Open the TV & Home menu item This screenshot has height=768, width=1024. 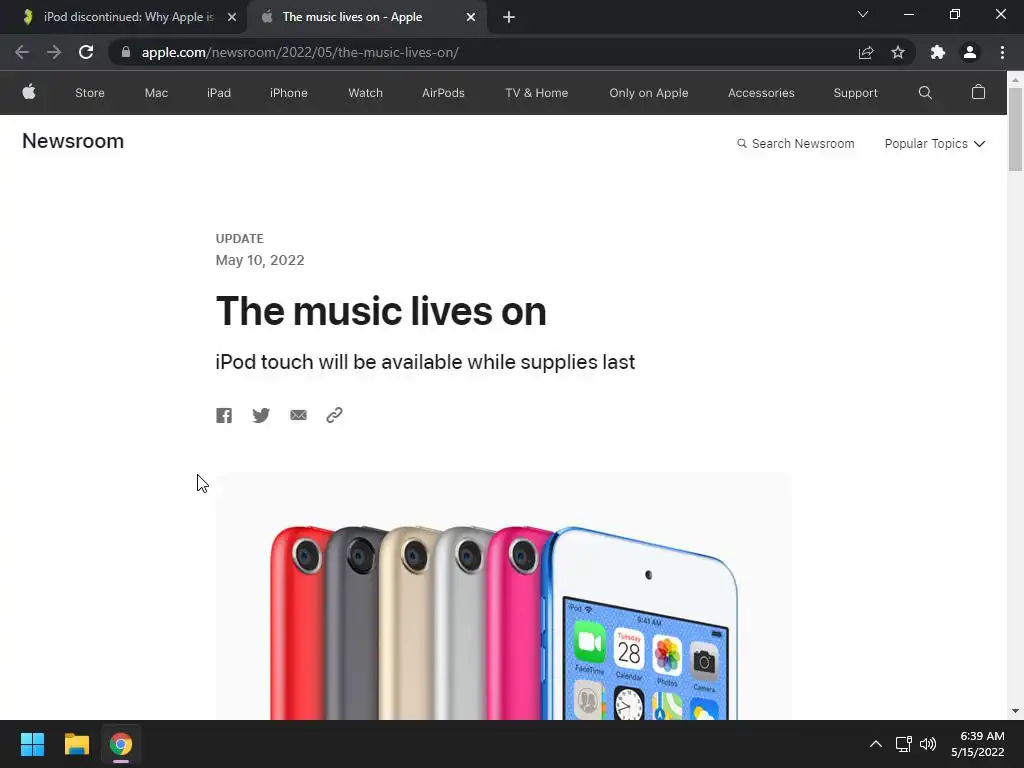[x=537, y=93]
